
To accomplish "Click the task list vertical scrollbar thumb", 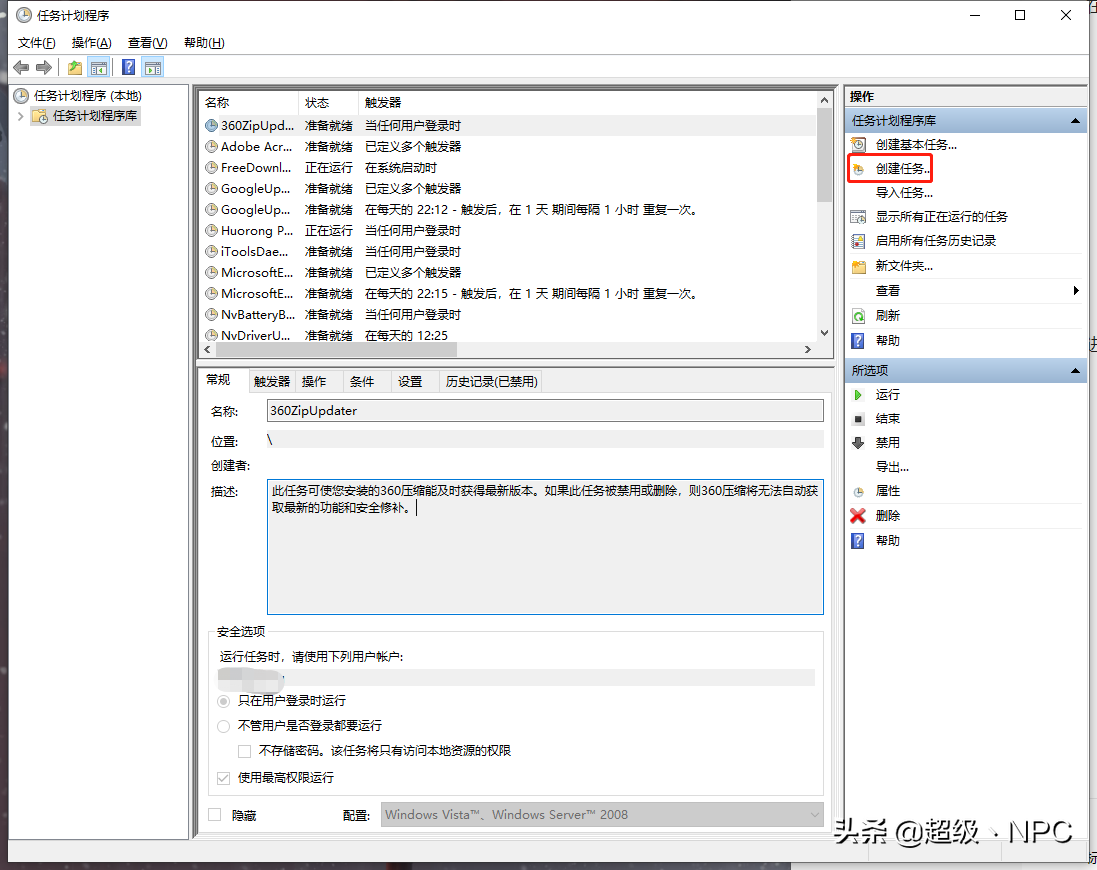I will click(x=824, y=155).
